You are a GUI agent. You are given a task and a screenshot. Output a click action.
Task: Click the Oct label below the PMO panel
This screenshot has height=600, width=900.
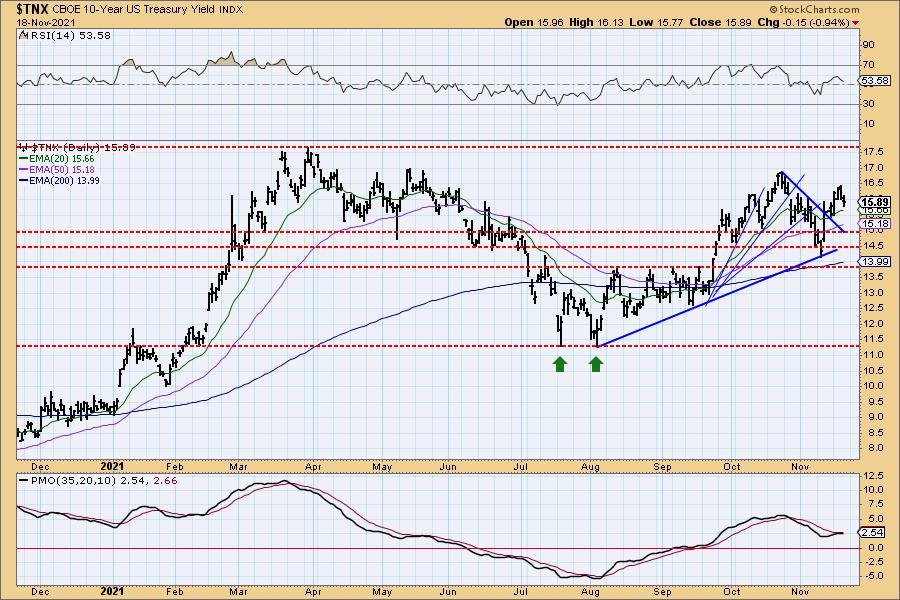point(732,591)
